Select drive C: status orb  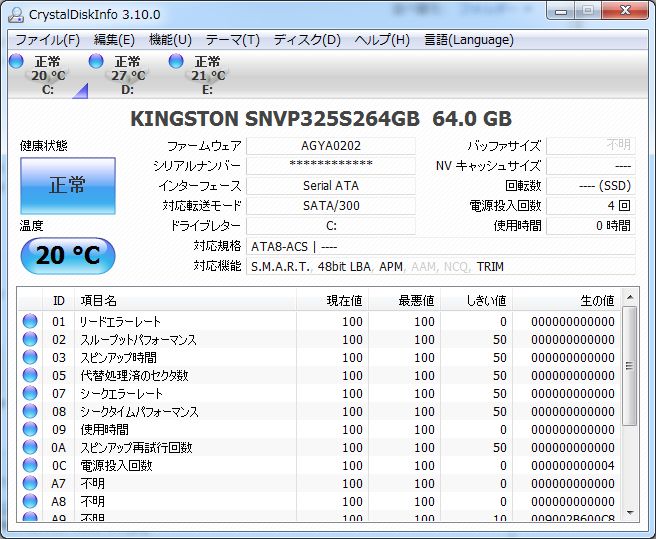click(x=16, y=61)
